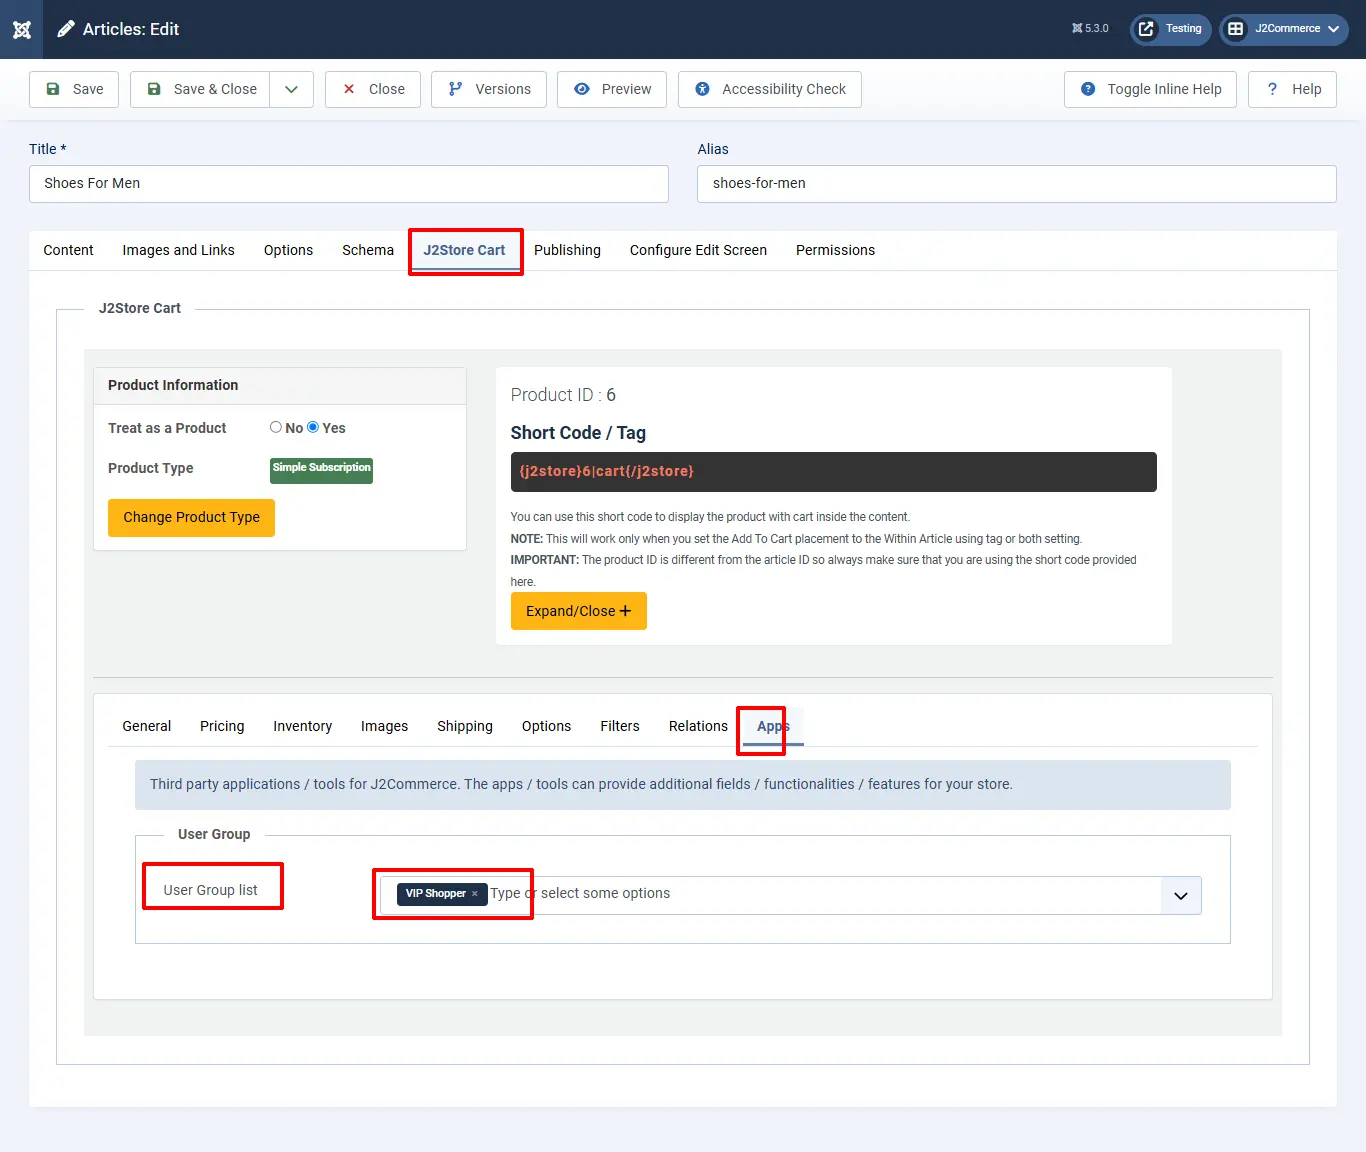
Task: Open the Help button
Action: 1292,89
